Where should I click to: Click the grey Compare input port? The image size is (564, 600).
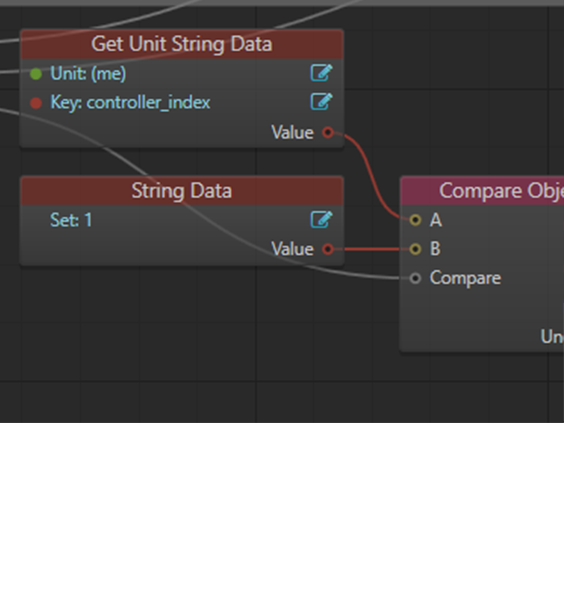[x=415, y=278]
